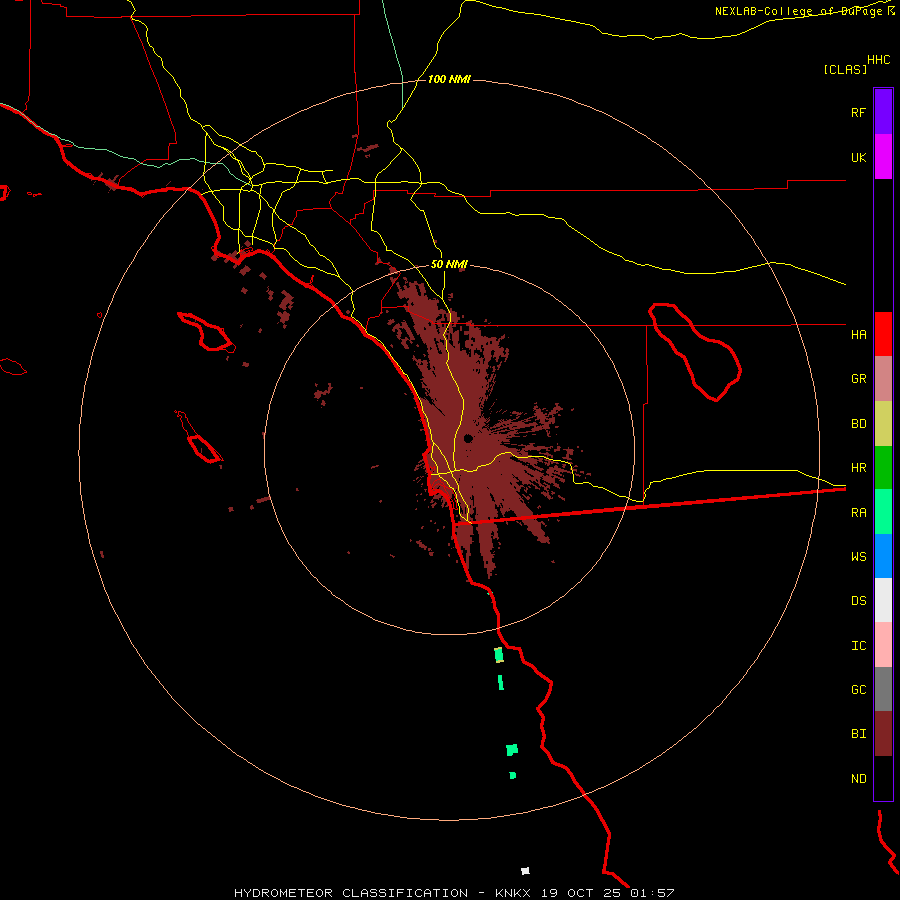Click the ND legend label
The width and height of the screenshot is (900, 900).
coord(858,779)
